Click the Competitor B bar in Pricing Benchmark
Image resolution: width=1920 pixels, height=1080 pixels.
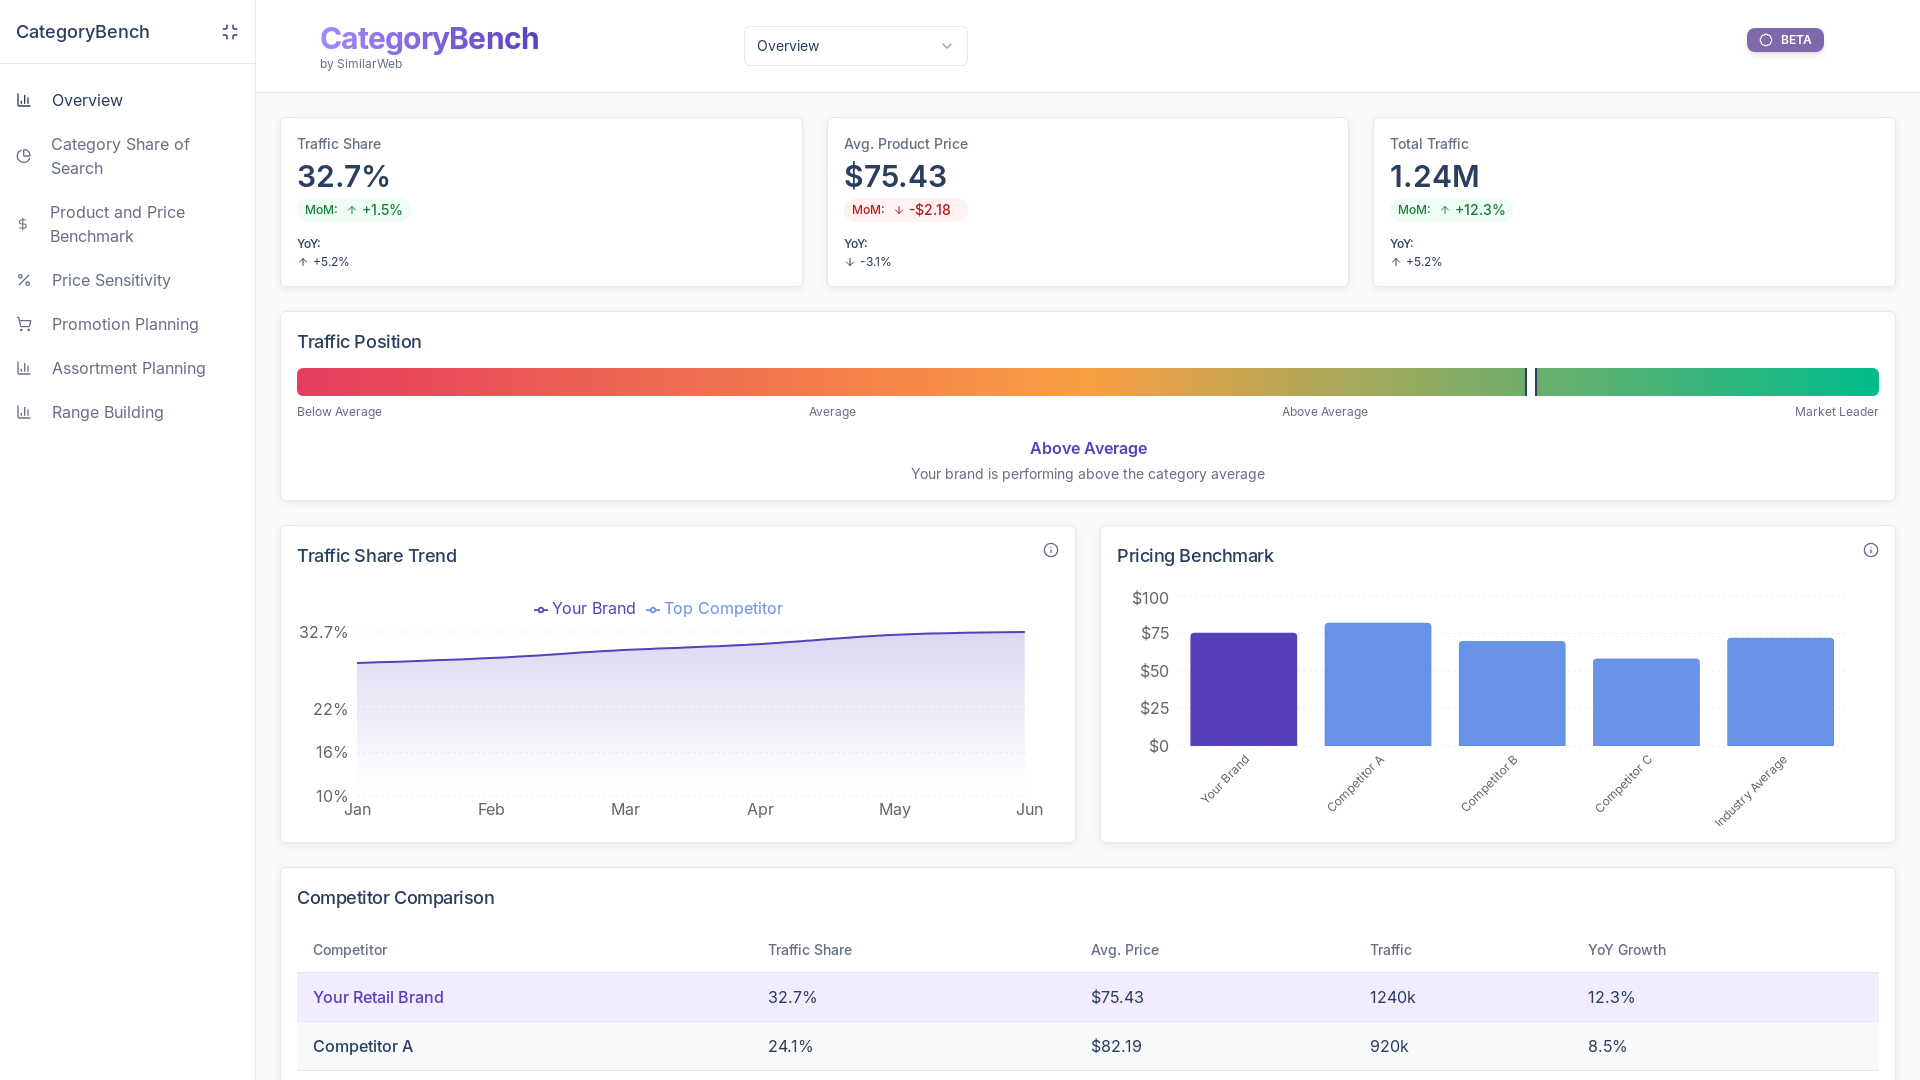1512,693
